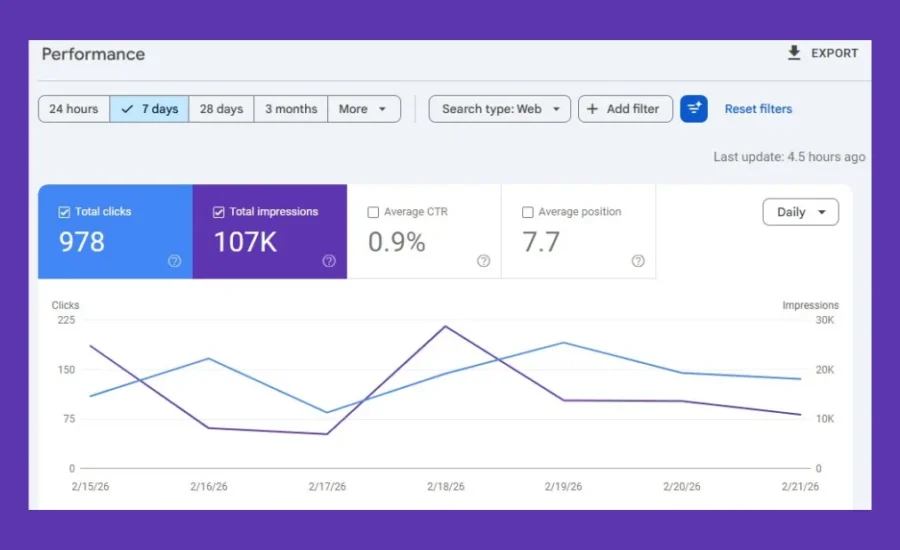Screen dimensions: 900x550
Task: Expand the More date range dropdown
Action: click(364, 109)
